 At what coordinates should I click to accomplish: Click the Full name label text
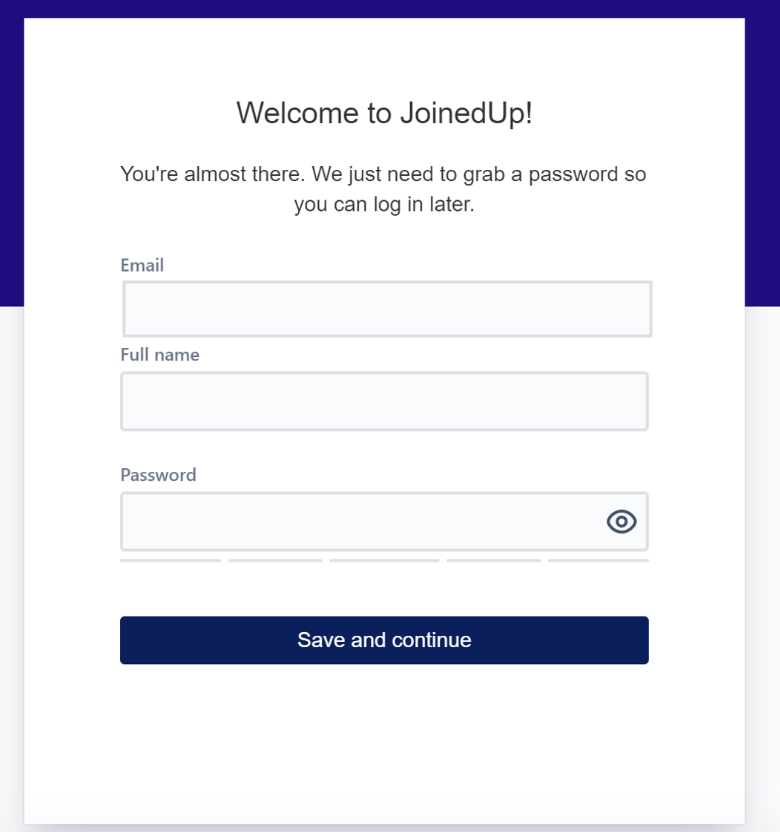[x=160, y=355]
